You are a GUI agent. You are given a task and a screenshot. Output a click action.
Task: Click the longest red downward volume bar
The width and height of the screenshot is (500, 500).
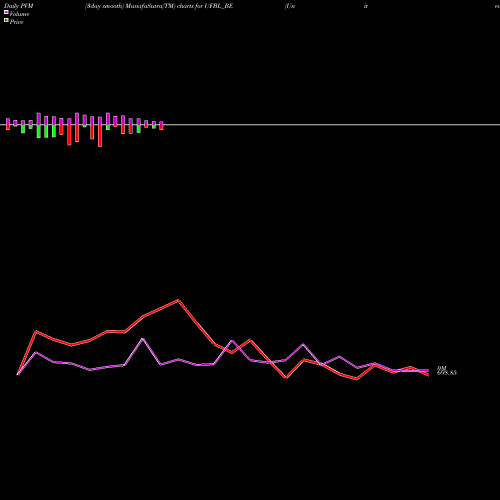100,136
